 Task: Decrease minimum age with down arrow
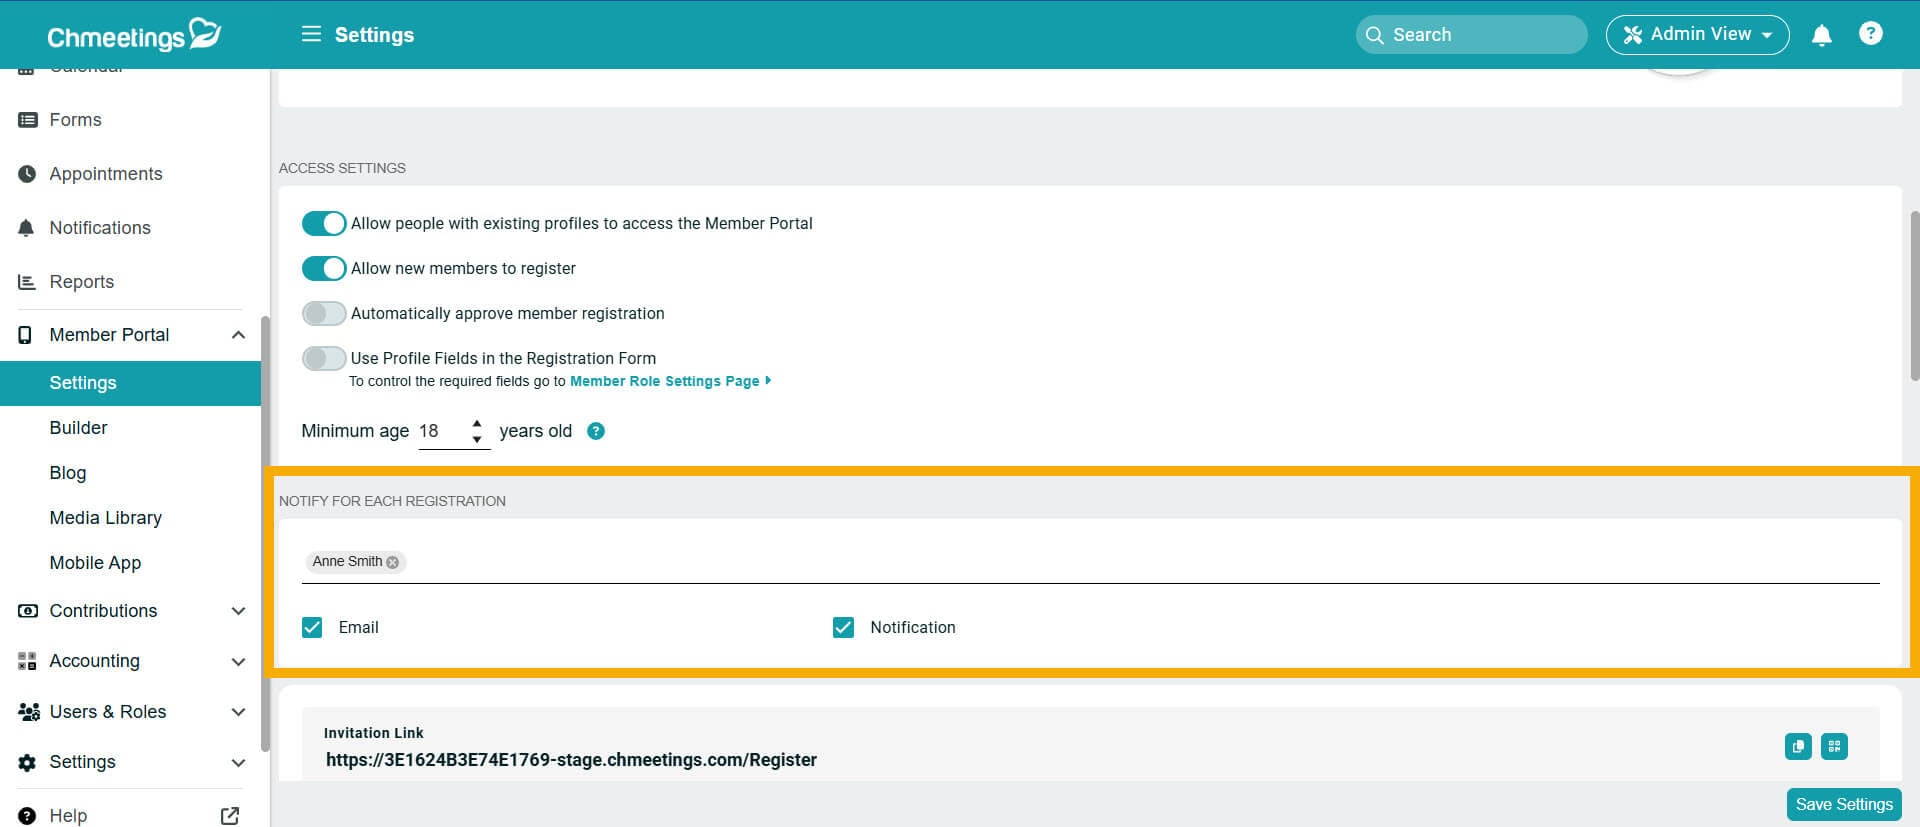coord(477,439)
